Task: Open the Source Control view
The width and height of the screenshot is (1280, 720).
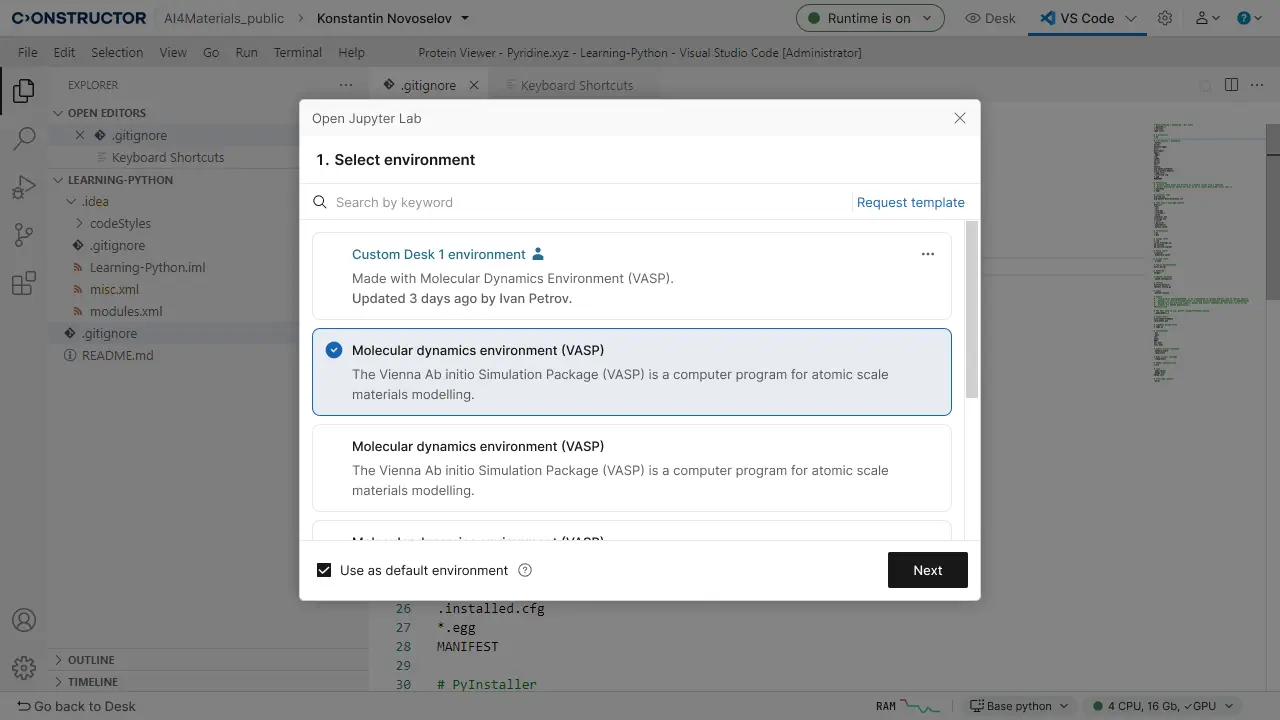Action: (x=24, y=235)
